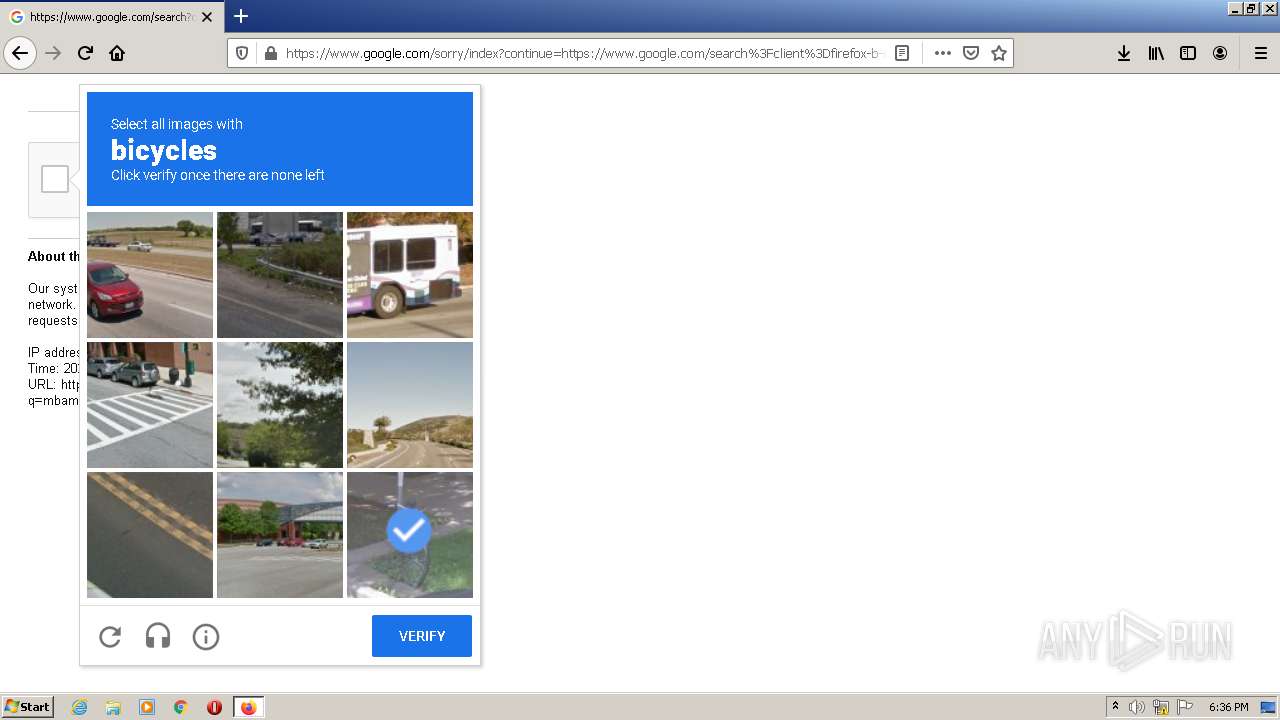Open the Firefox home page
The width and height of the screenshot is (1280, 720).
coord(117,53)
